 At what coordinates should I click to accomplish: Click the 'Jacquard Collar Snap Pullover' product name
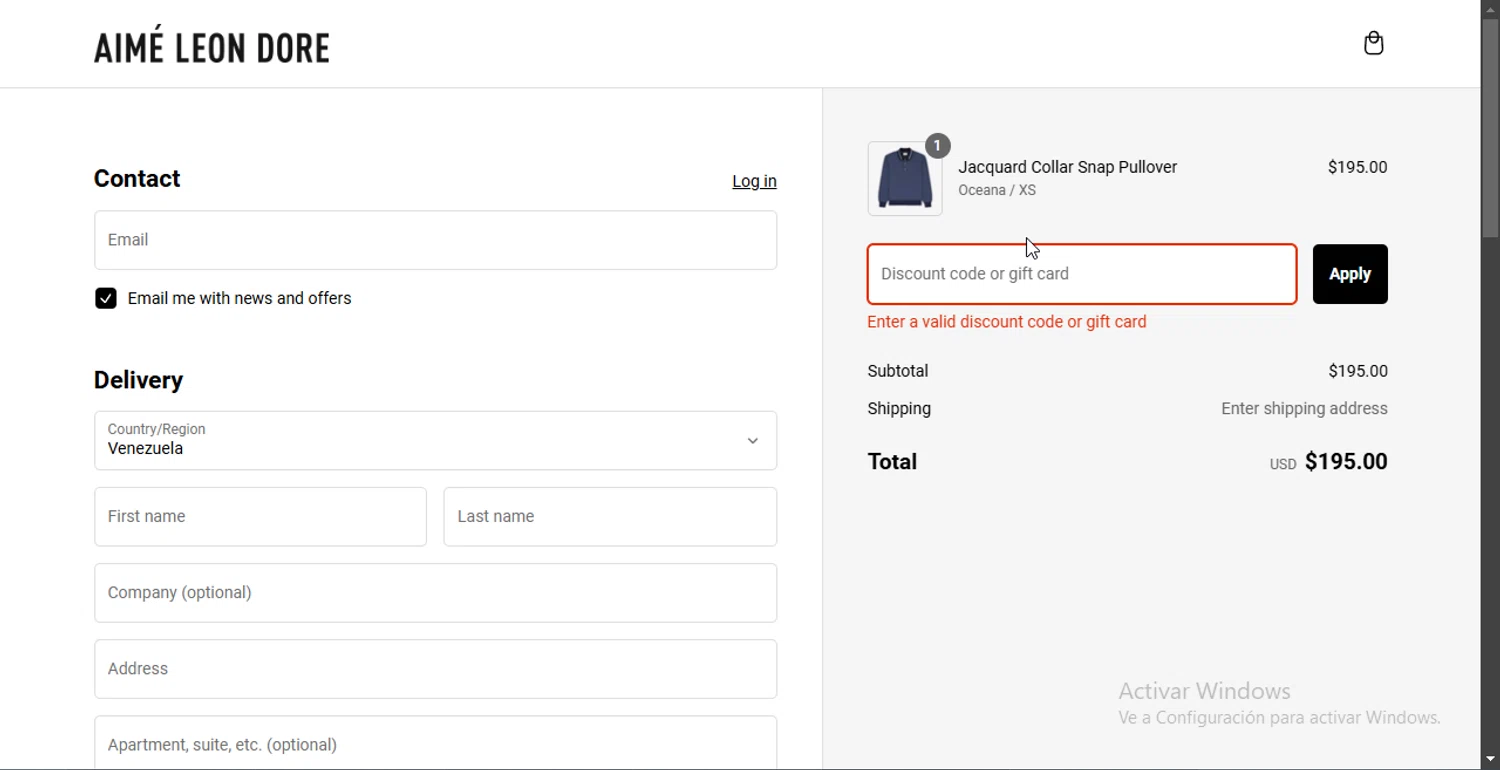coord(1068,167)
